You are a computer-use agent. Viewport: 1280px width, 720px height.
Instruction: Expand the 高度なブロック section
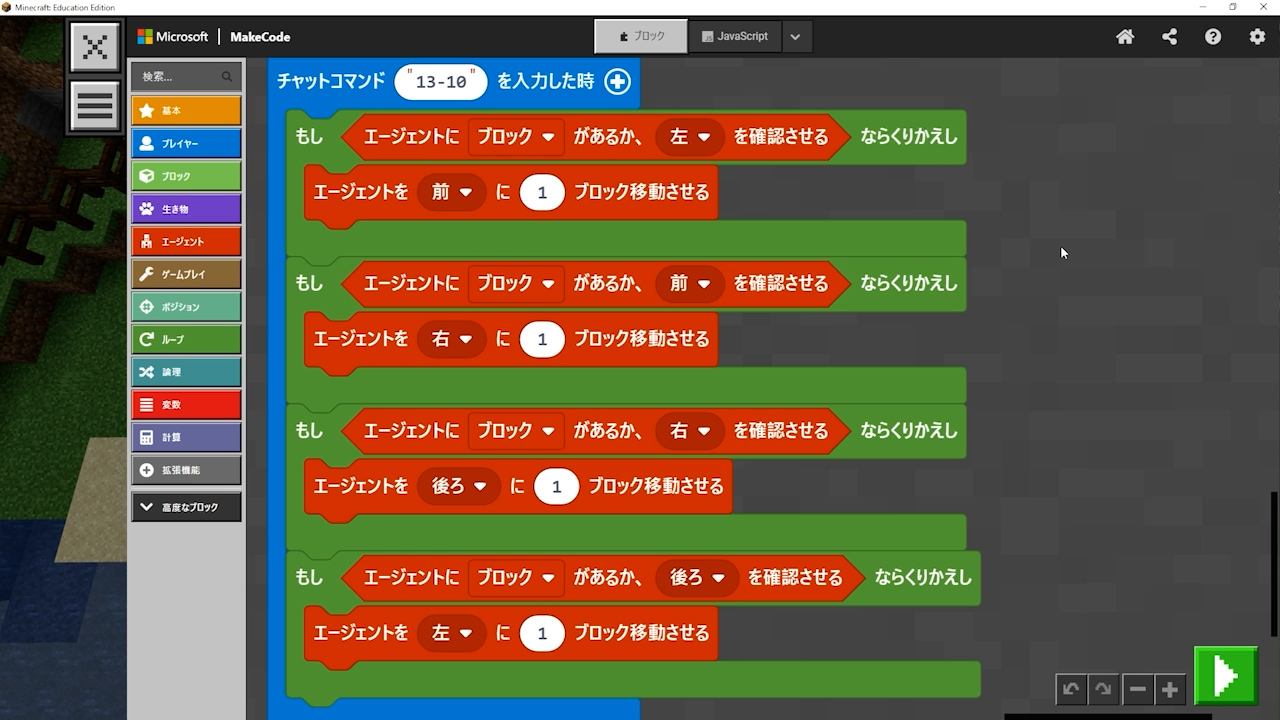[x=186, y=507]
